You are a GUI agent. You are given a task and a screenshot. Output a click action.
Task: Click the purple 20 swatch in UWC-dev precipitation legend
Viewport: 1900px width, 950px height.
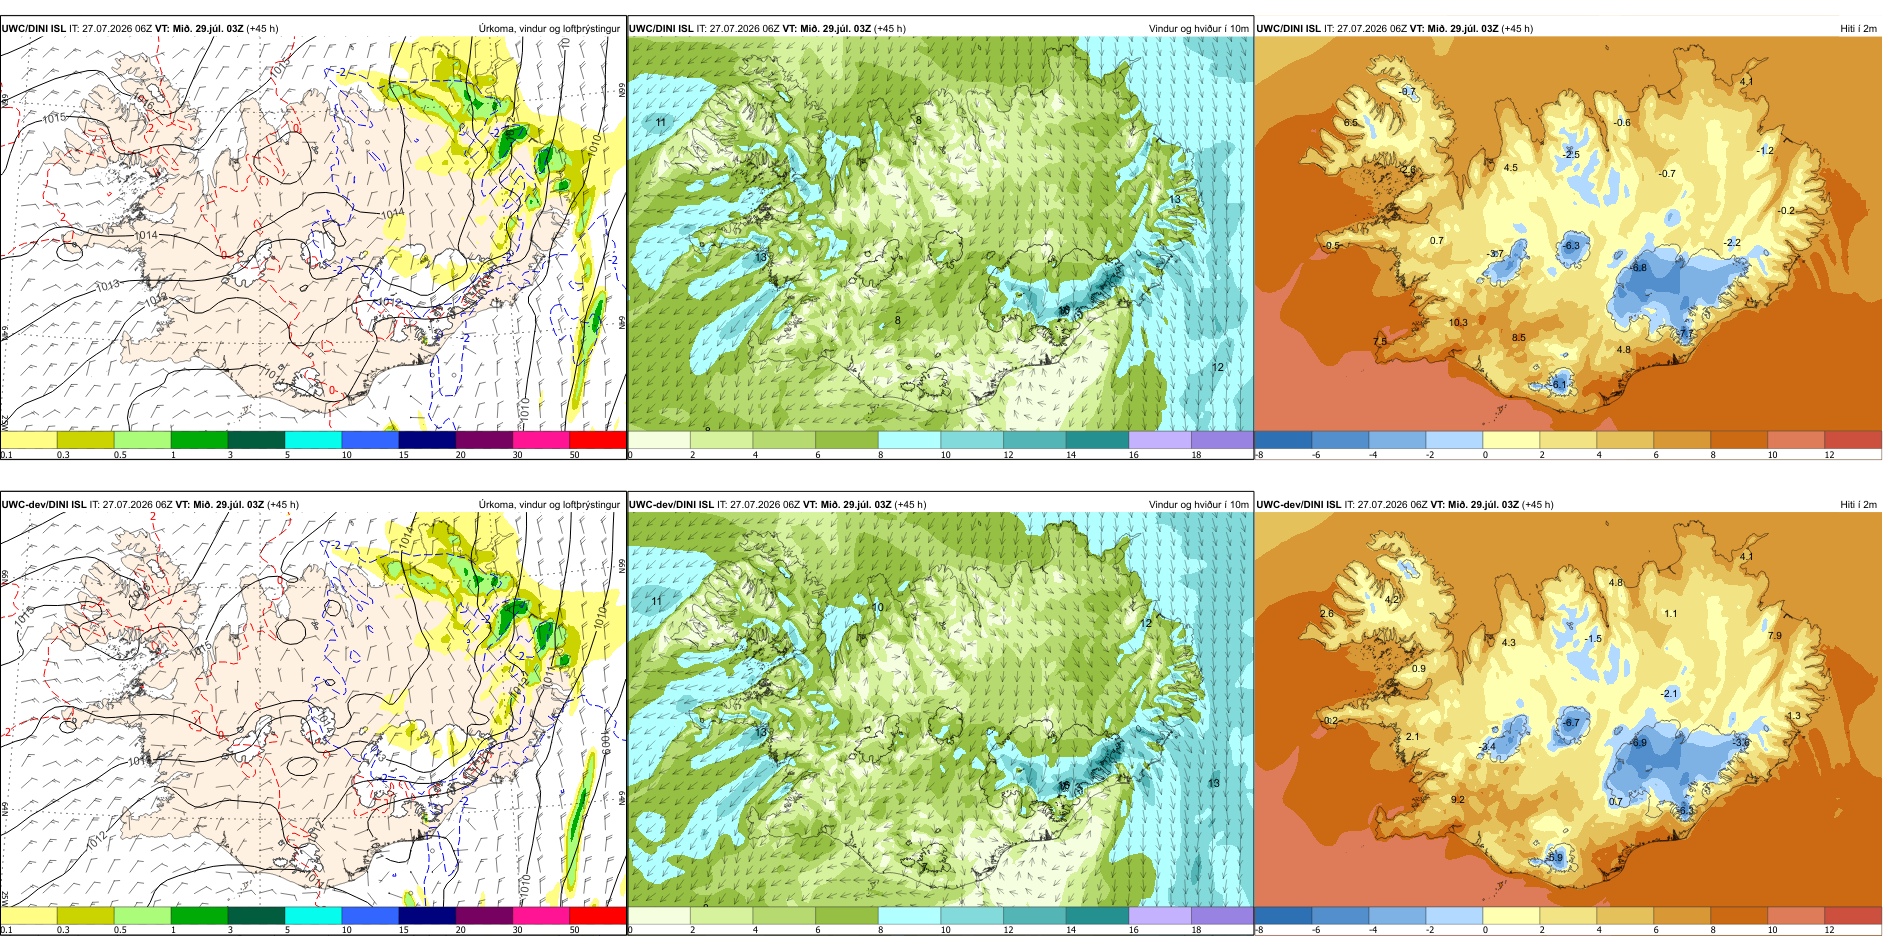click(x=484, y=916)
